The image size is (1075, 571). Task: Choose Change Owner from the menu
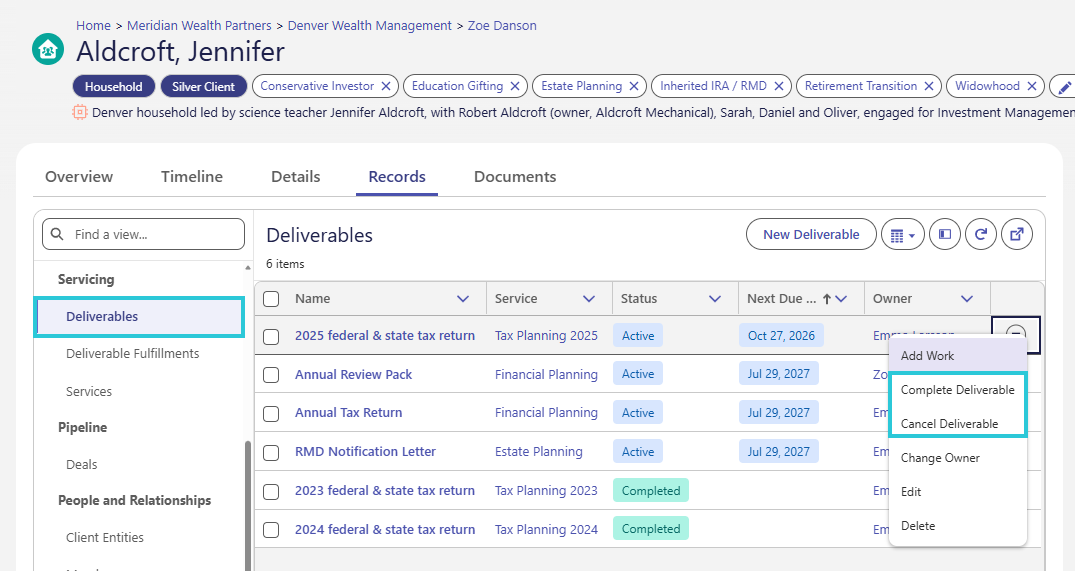click(958, 458)
